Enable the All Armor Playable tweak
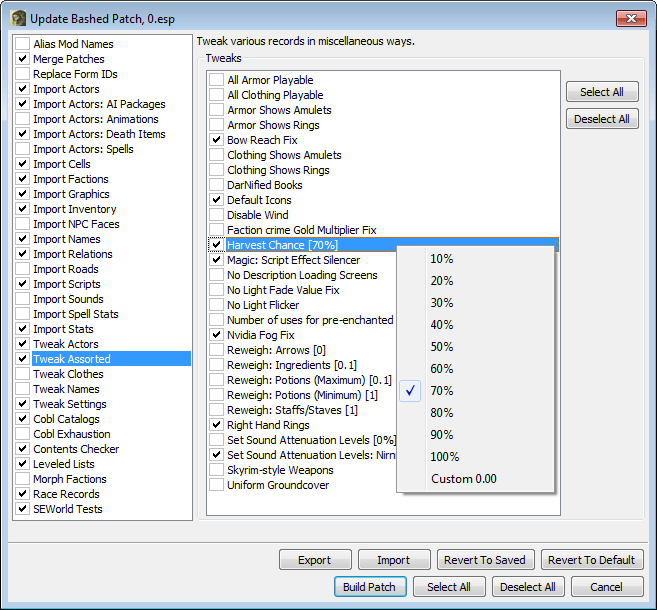657x610 pixels. (217, 80)
